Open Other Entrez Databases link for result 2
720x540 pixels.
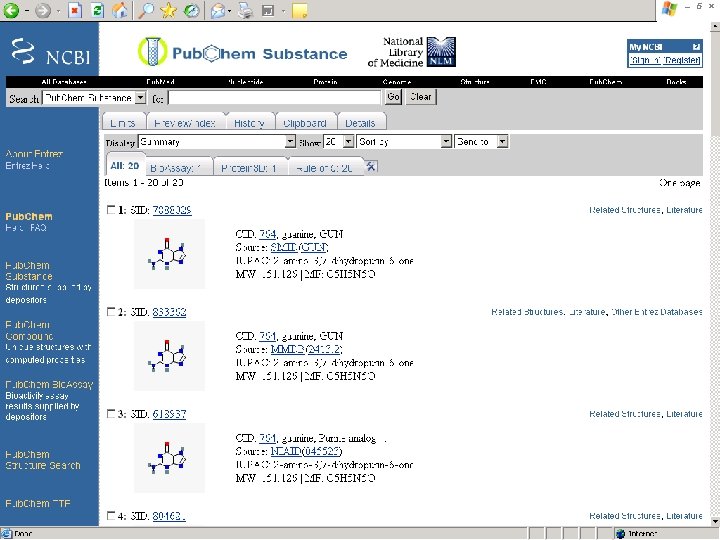point(657,312)
